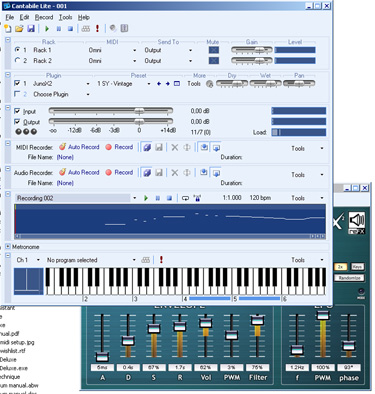Click Audio Recorder save floppy icon
The width and height of the screenshot is (375, 394).
pyautogui.click(x=159, y=173)
